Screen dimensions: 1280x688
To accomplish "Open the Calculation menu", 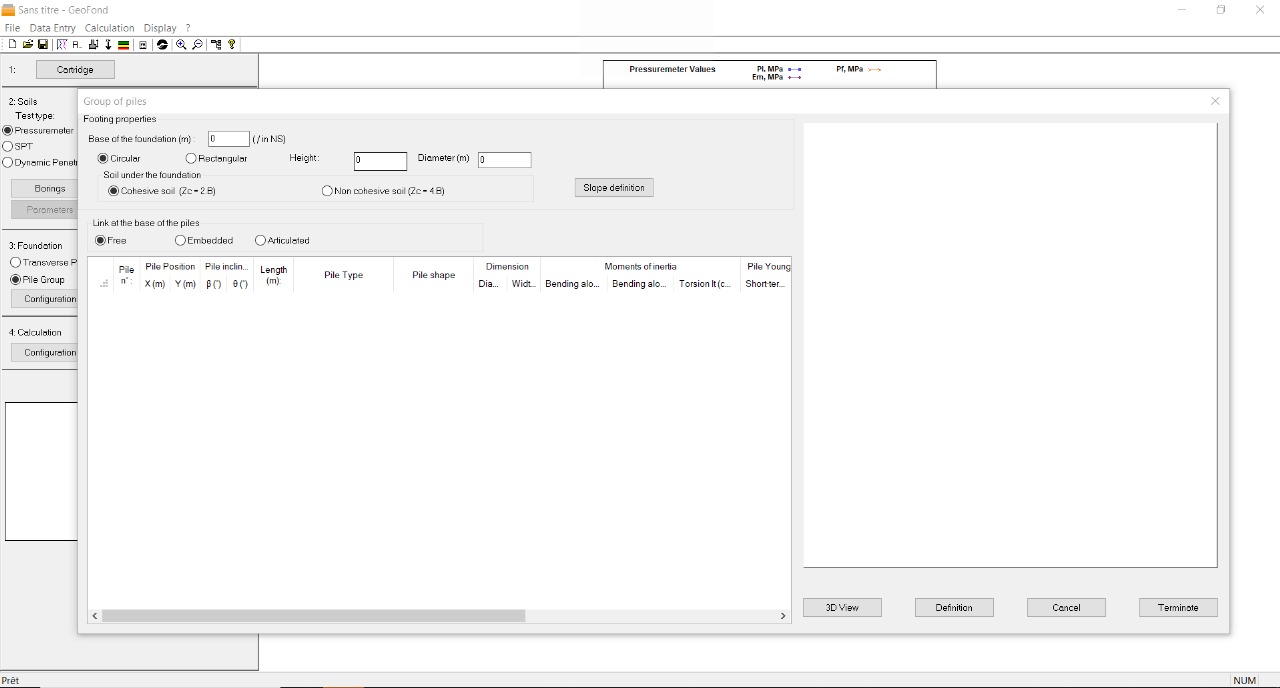I will pos(109,28).
